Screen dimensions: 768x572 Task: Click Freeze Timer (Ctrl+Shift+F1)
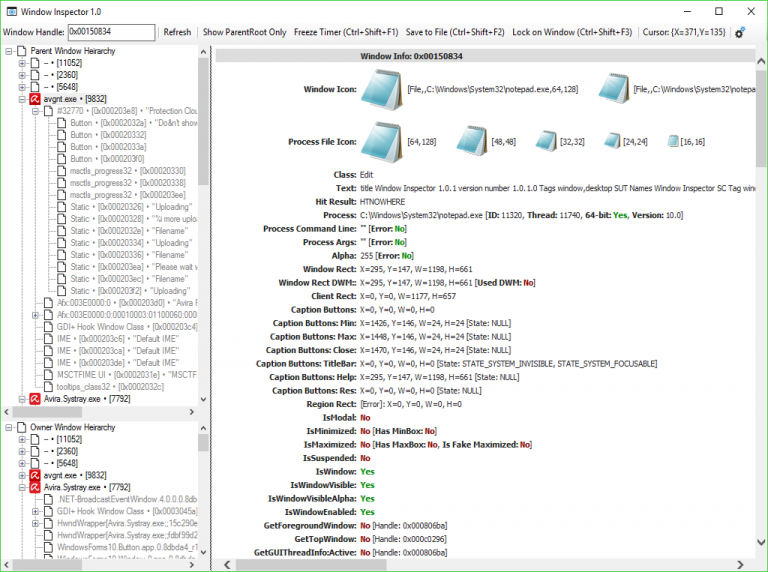click(346, 32)
